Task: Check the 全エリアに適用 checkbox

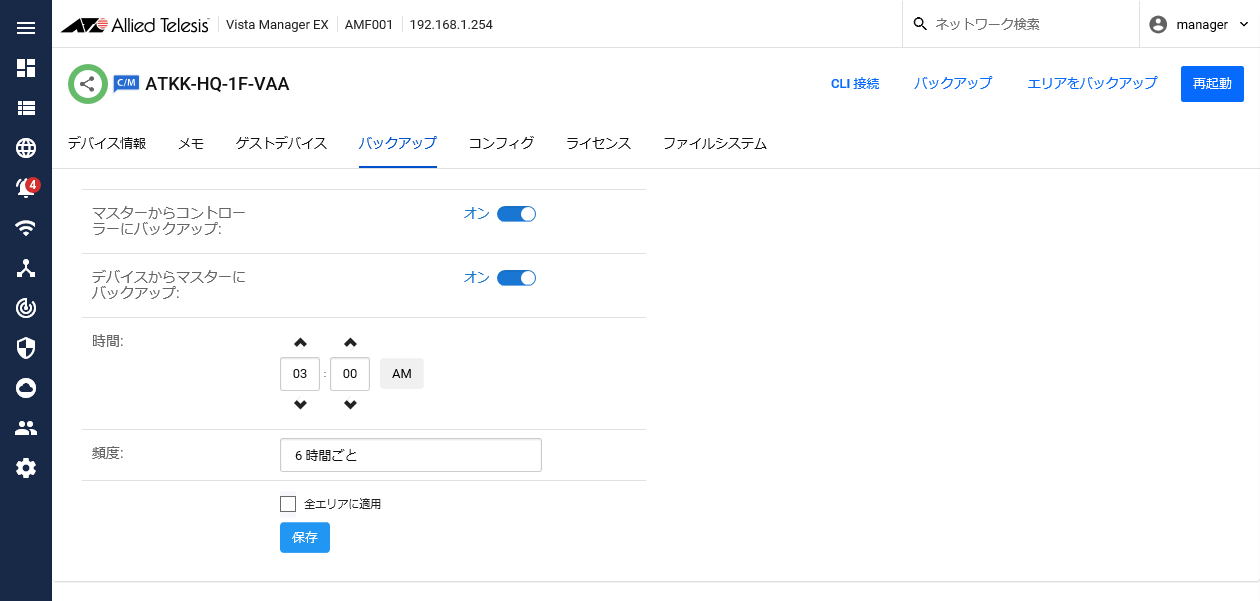Action: (x=288, y=504)
